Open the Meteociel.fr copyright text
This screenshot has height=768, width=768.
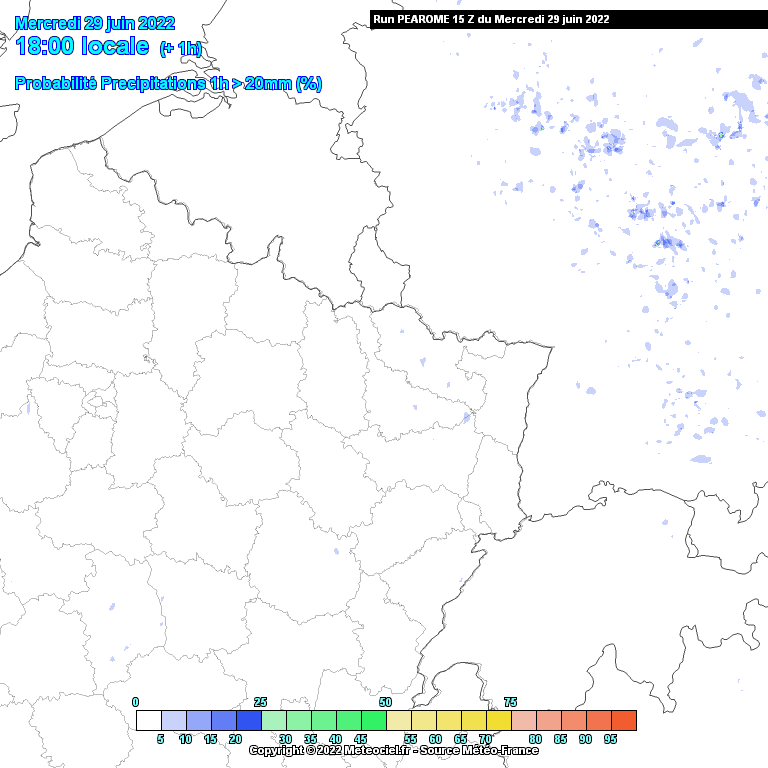point(394,750)
